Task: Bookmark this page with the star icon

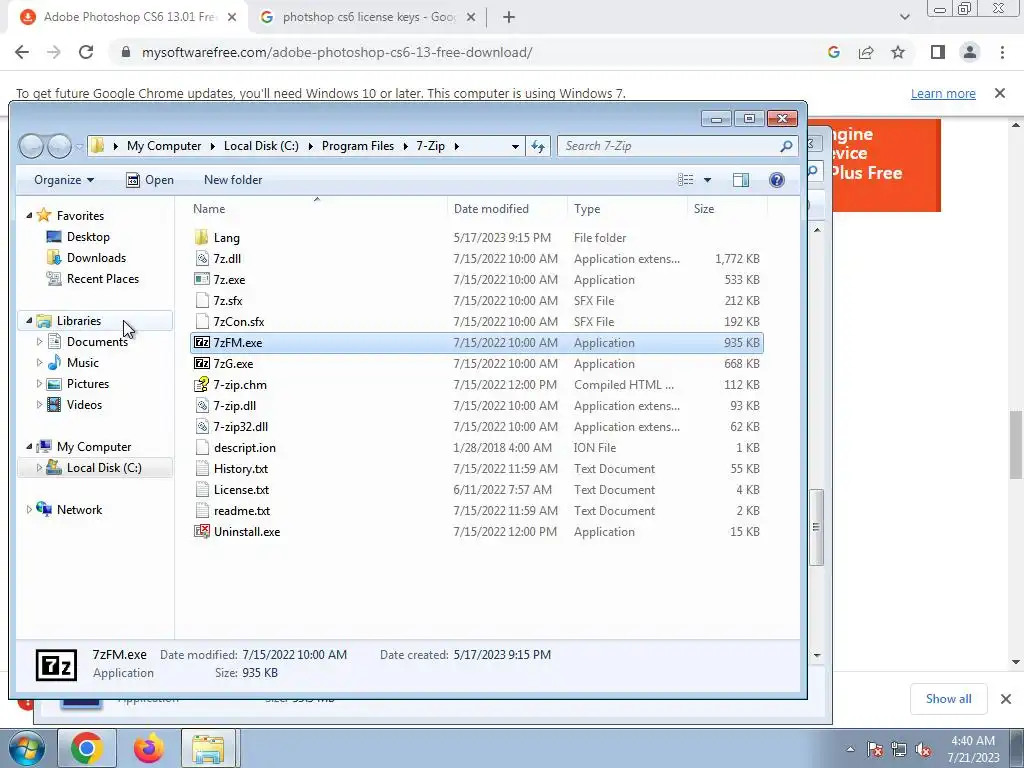Action: click(x=898, y=52)
